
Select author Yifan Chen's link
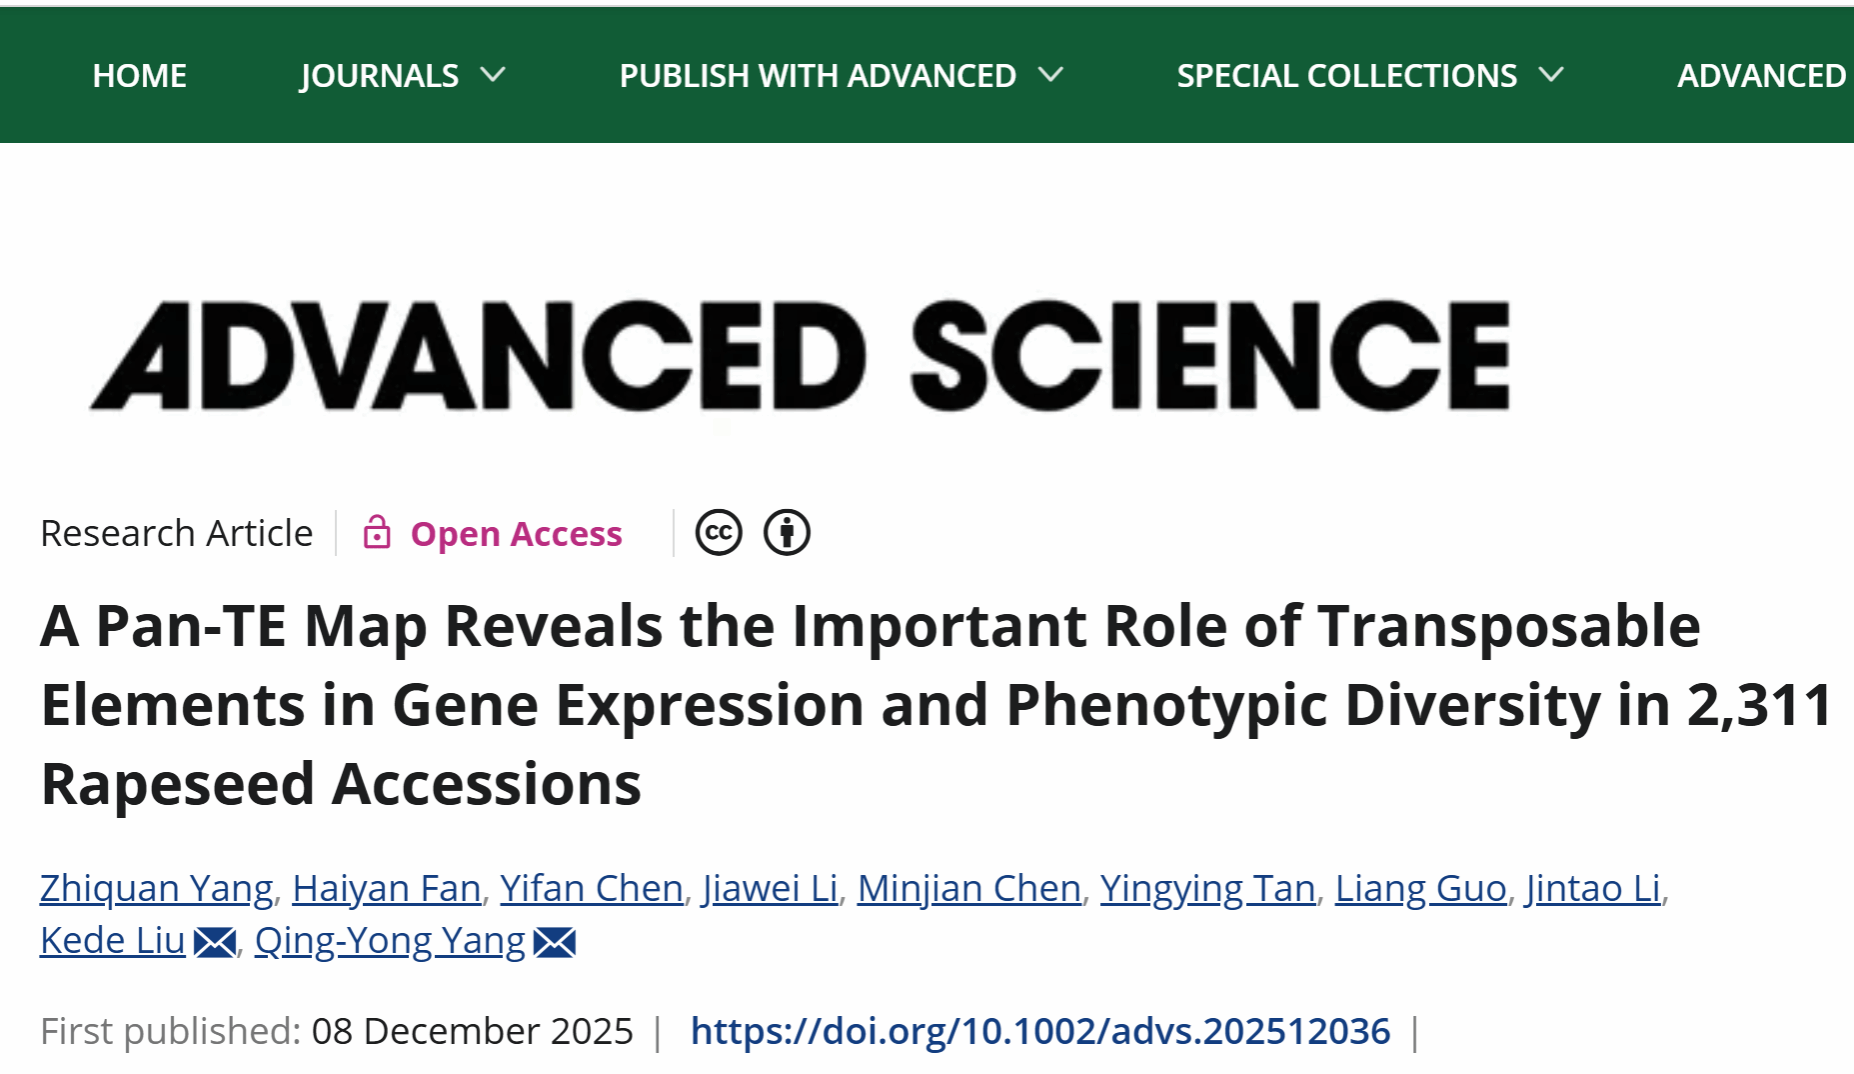click(x=591, y=888)
